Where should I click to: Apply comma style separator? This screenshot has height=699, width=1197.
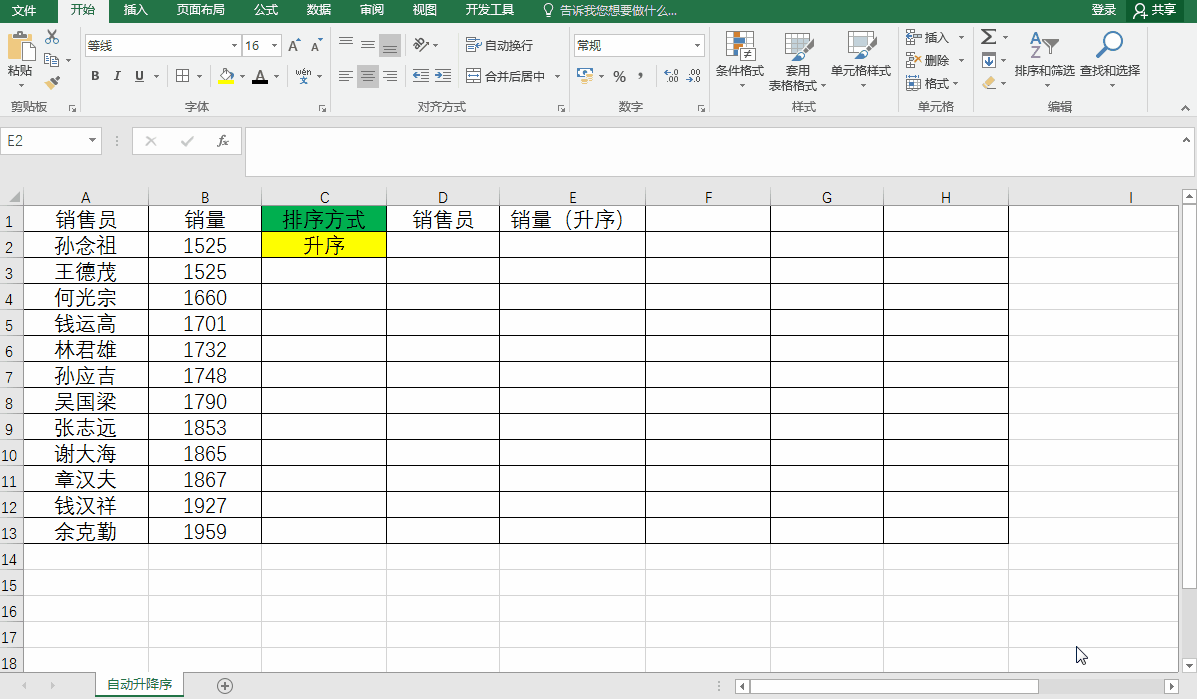click(640, 76)
